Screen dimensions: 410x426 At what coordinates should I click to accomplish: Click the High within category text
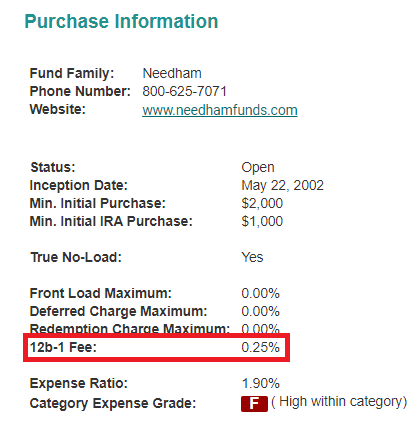click(x=339, y=402)
